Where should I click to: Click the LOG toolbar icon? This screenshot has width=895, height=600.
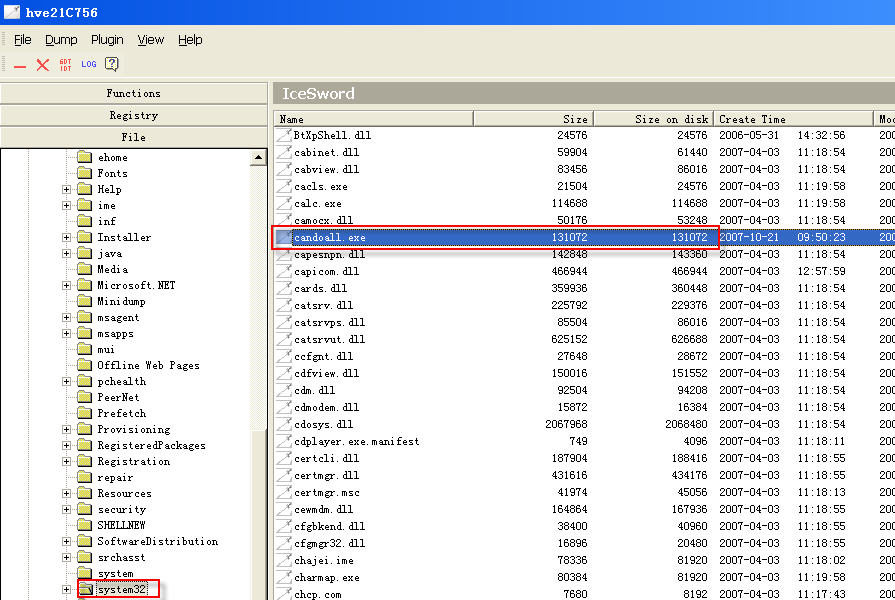pyautogui.click(x=89, y=65)
